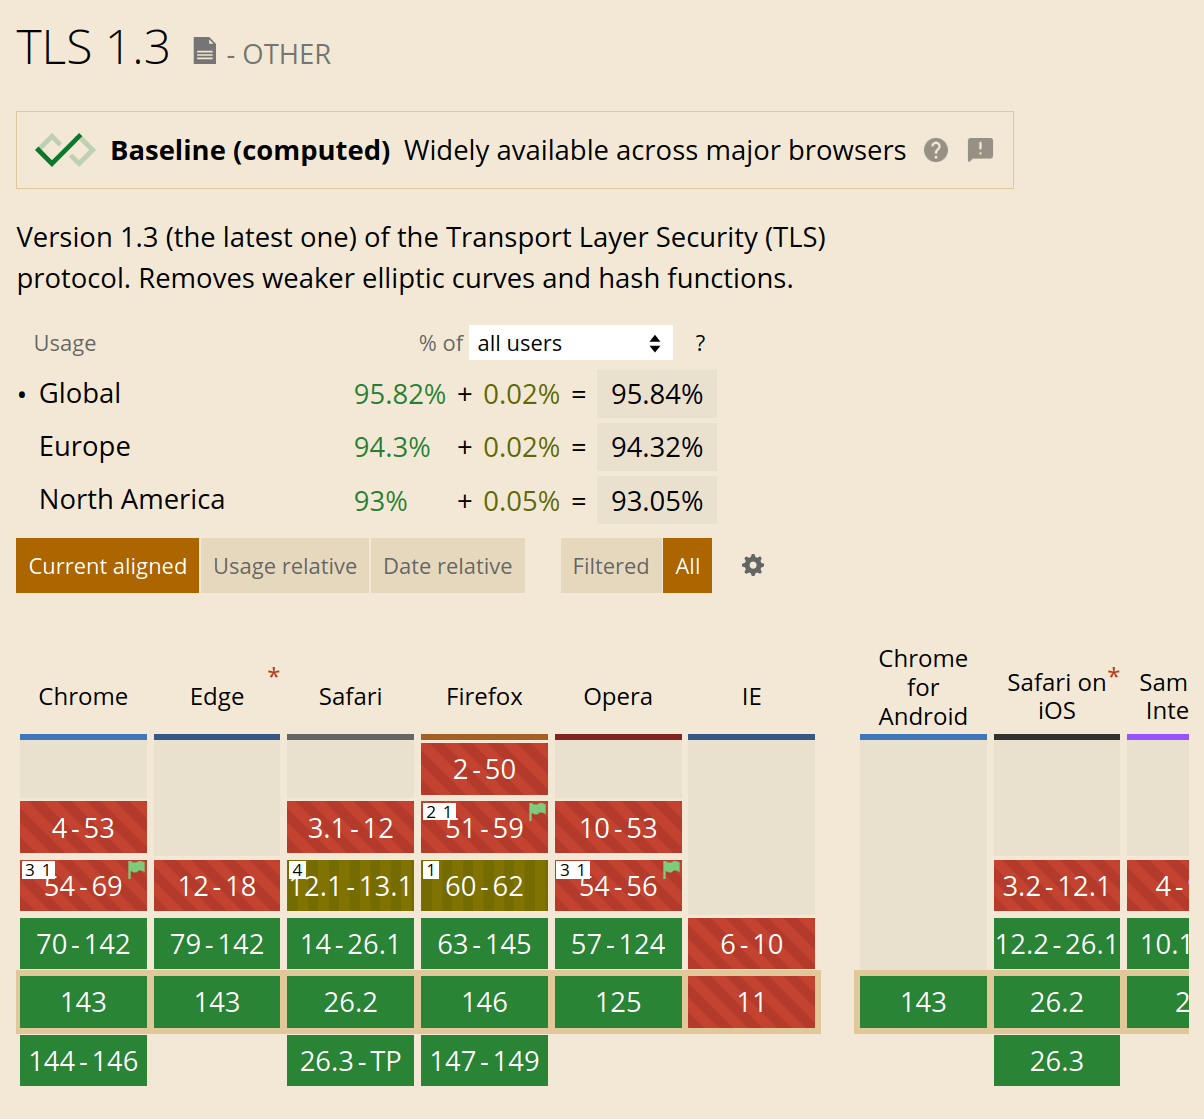1204x1119 pixels.
Task: Switch to Date relative view
Action: [447, 566]
